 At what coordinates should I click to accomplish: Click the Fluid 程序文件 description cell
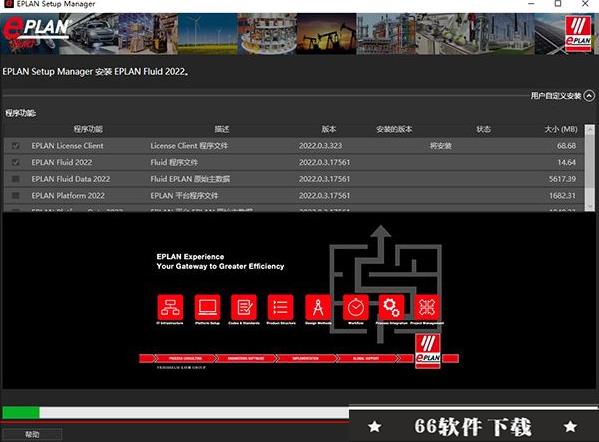(174, 162)
